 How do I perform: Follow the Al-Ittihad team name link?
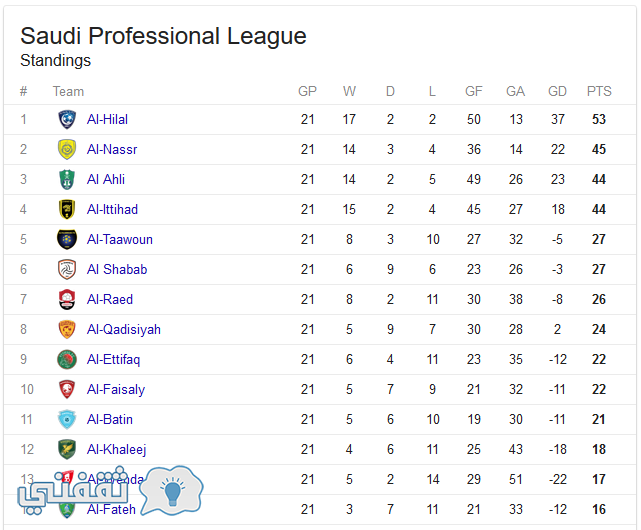[112, 209]
